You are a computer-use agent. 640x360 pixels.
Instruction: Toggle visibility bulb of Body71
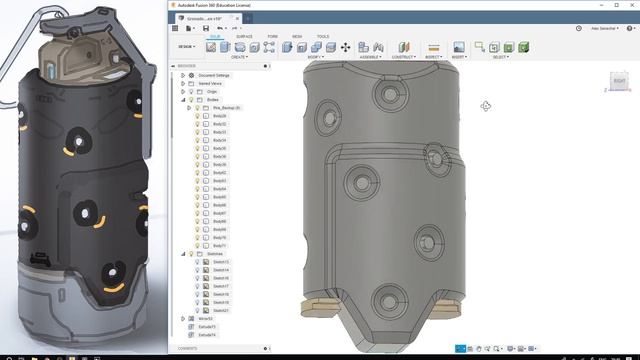198,246
